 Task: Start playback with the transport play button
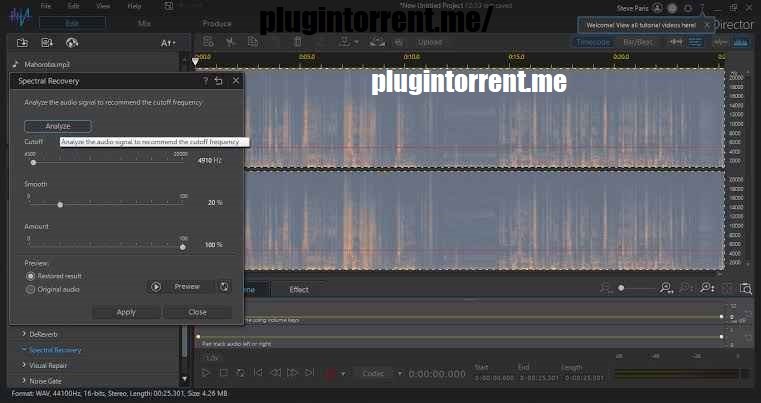[x=205, y=373]
